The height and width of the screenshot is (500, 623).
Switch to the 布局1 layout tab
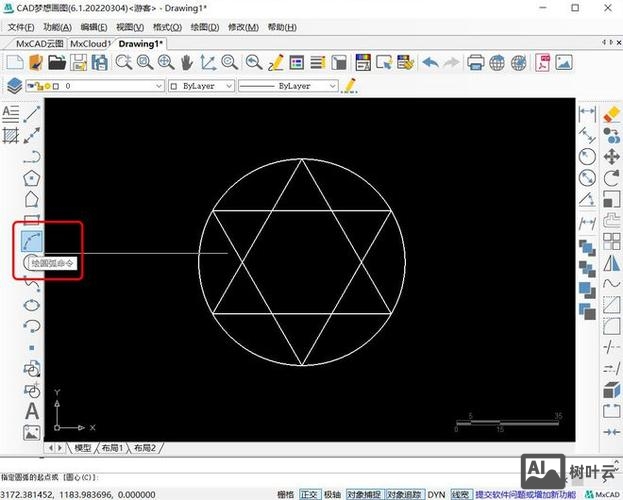click(114, 449)
